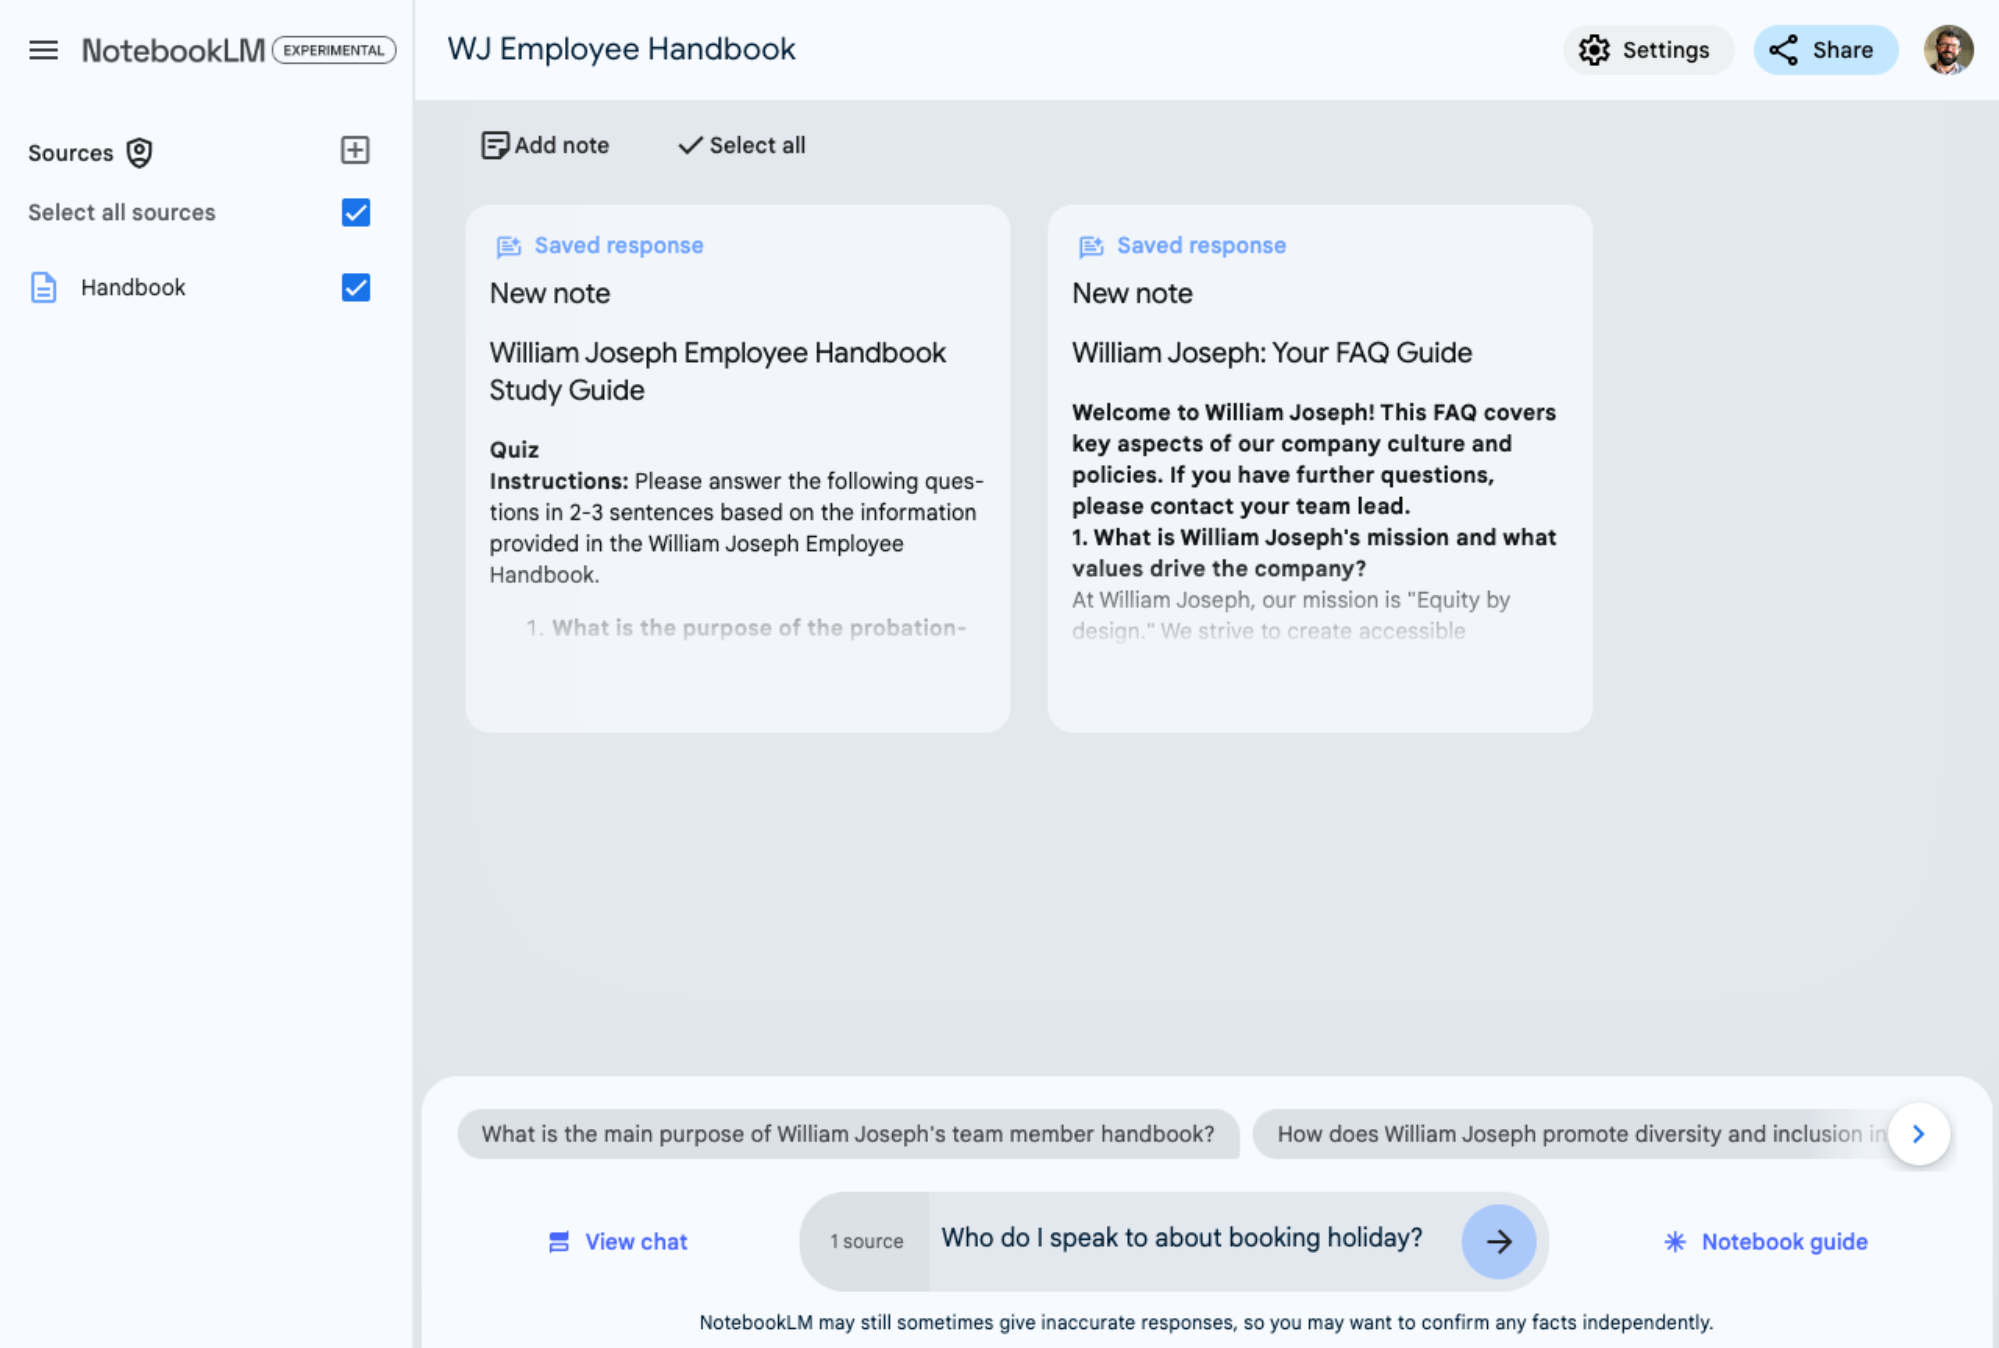The image size is (1999, 1348).
Task: Click the Handbook document icon
Action: 44,288
